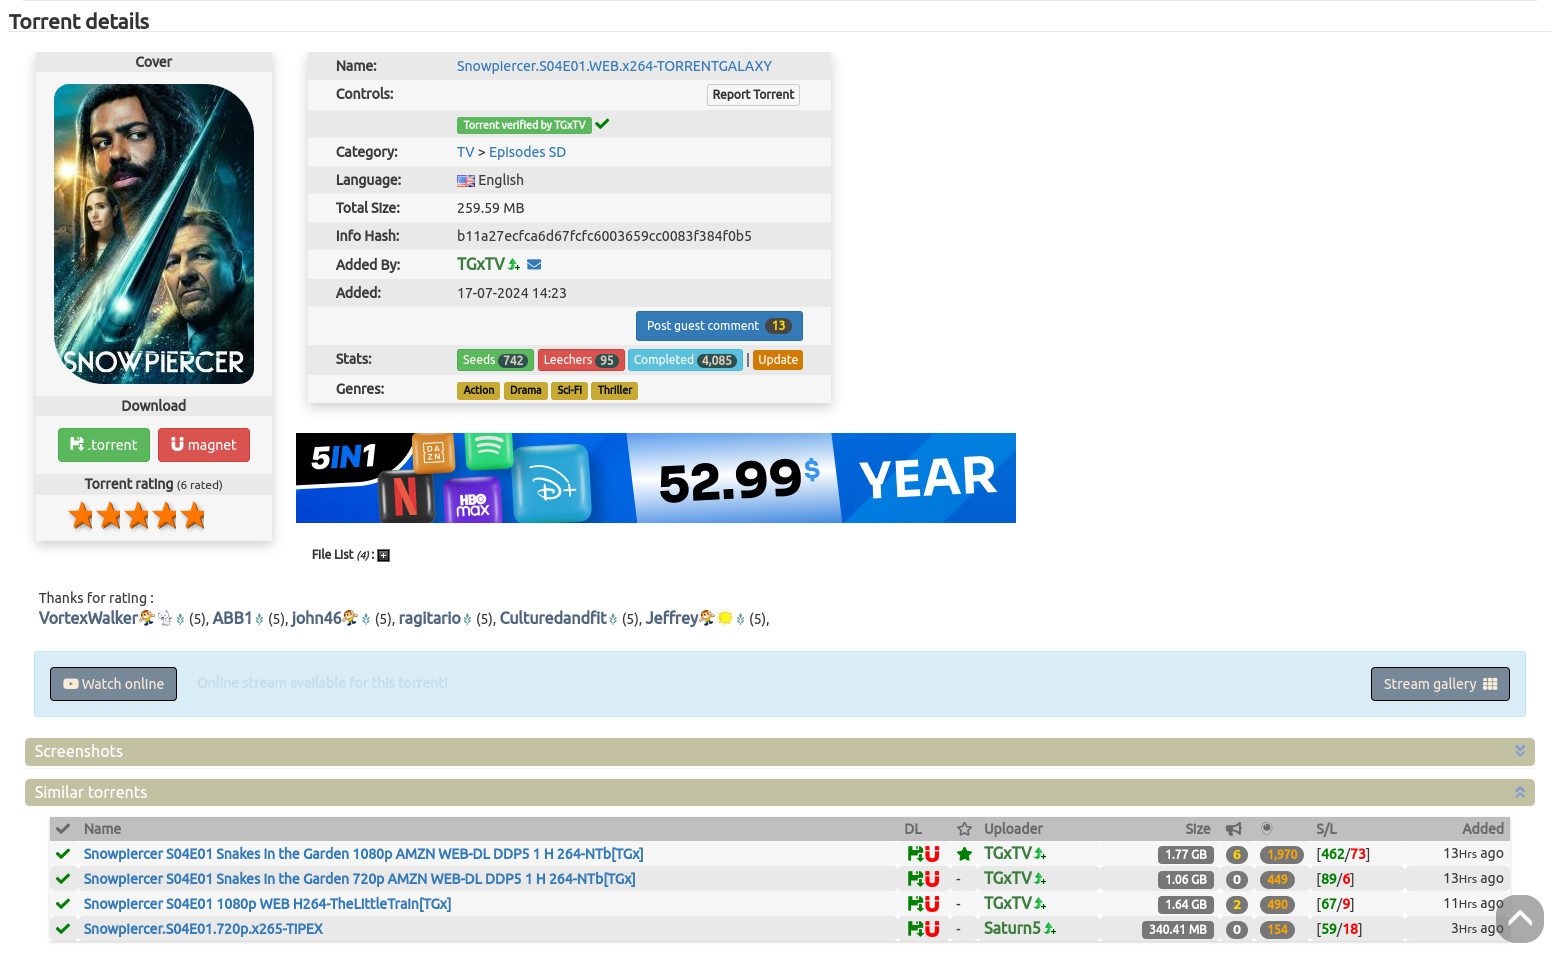
Task: Open Snakes in the Garden 1080p AMZN torrent
Action: coord(364,854)
